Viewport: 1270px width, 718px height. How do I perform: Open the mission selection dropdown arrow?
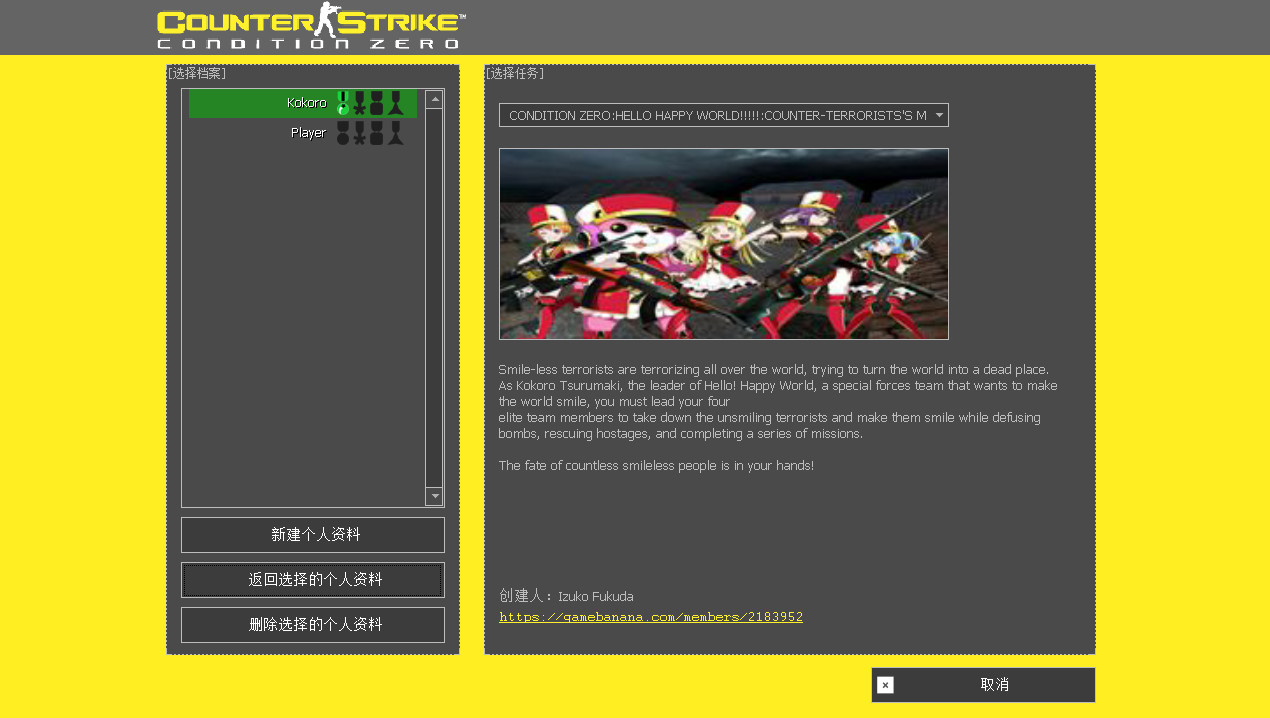click(x=938, y=114)
